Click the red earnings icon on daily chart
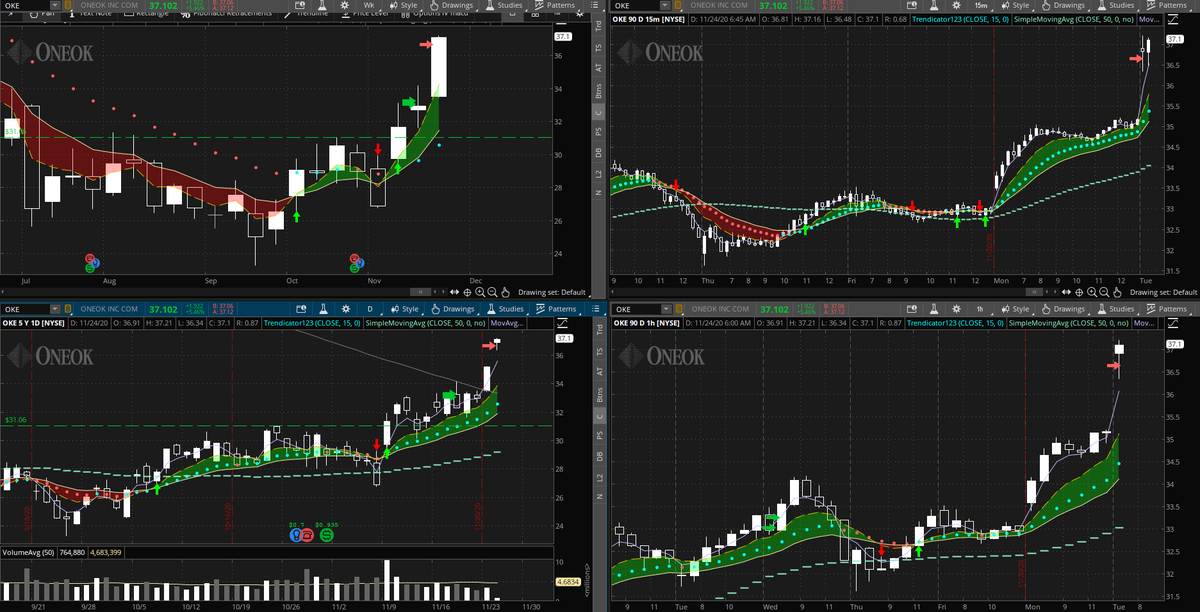This screenshot has width=1200, height=612. pos(307,535)
